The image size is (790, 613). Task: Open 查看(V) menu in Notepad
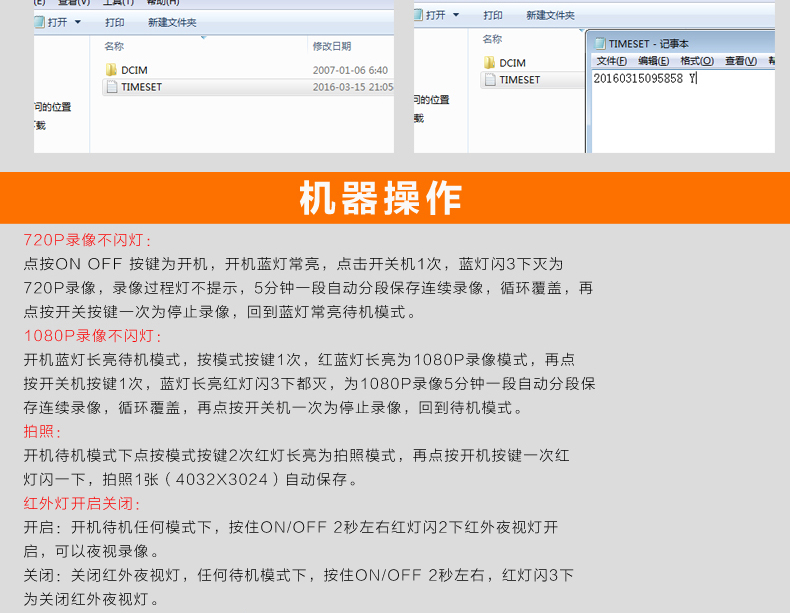tap(741, 61)
